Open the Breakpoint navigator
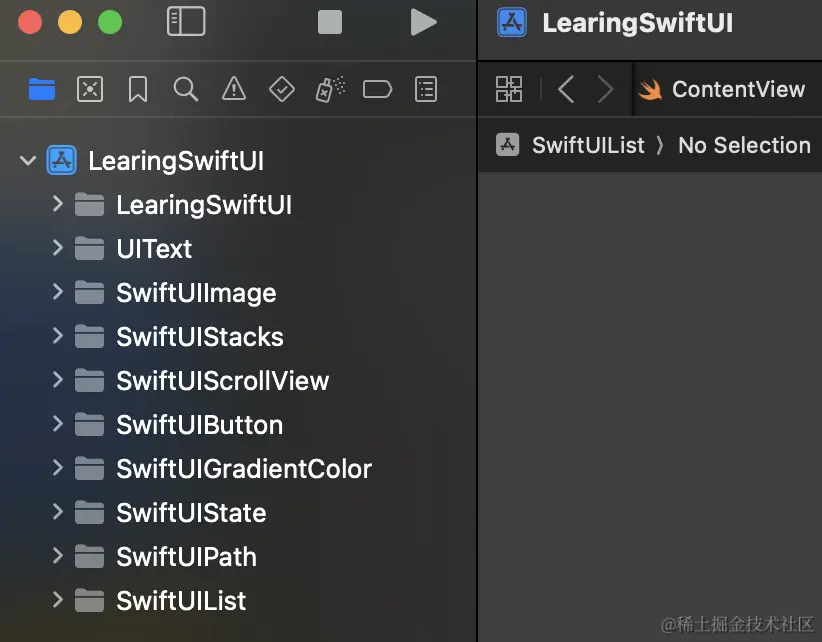This screenshot has height=642, width=822. point(377,89)
